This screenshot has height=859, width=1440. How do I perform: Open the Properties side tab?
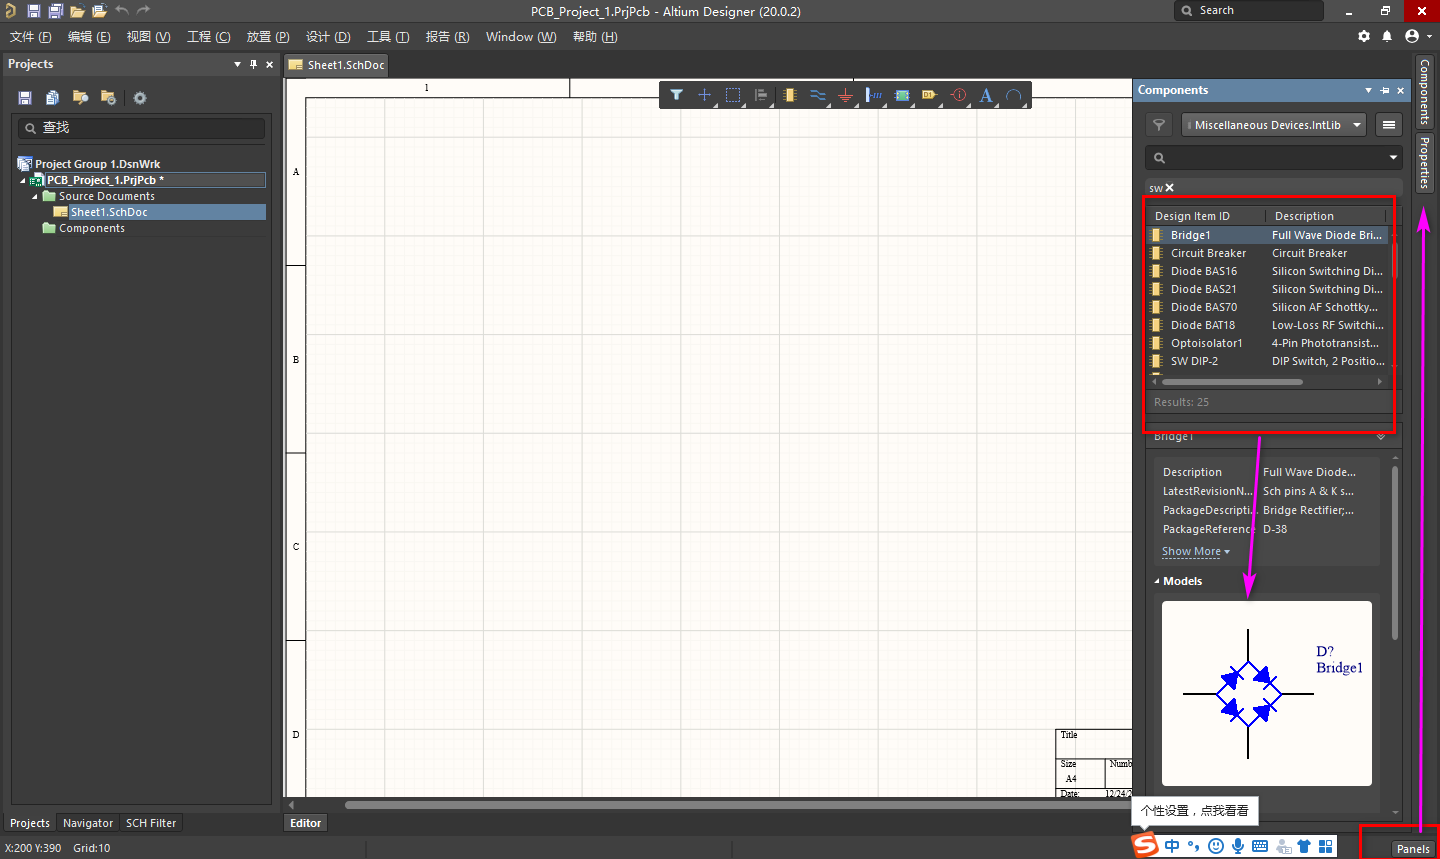[1424, 162]
